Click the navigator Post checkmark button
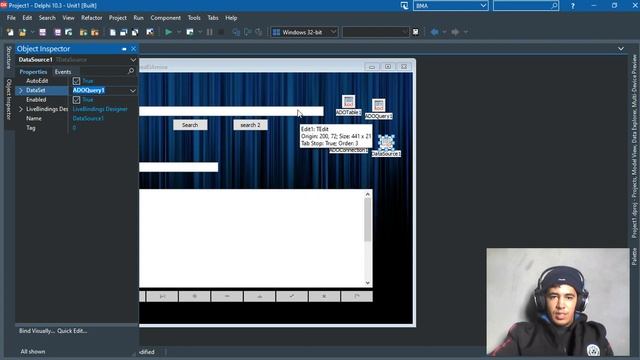640x360 pixels. tap(292, 296)
